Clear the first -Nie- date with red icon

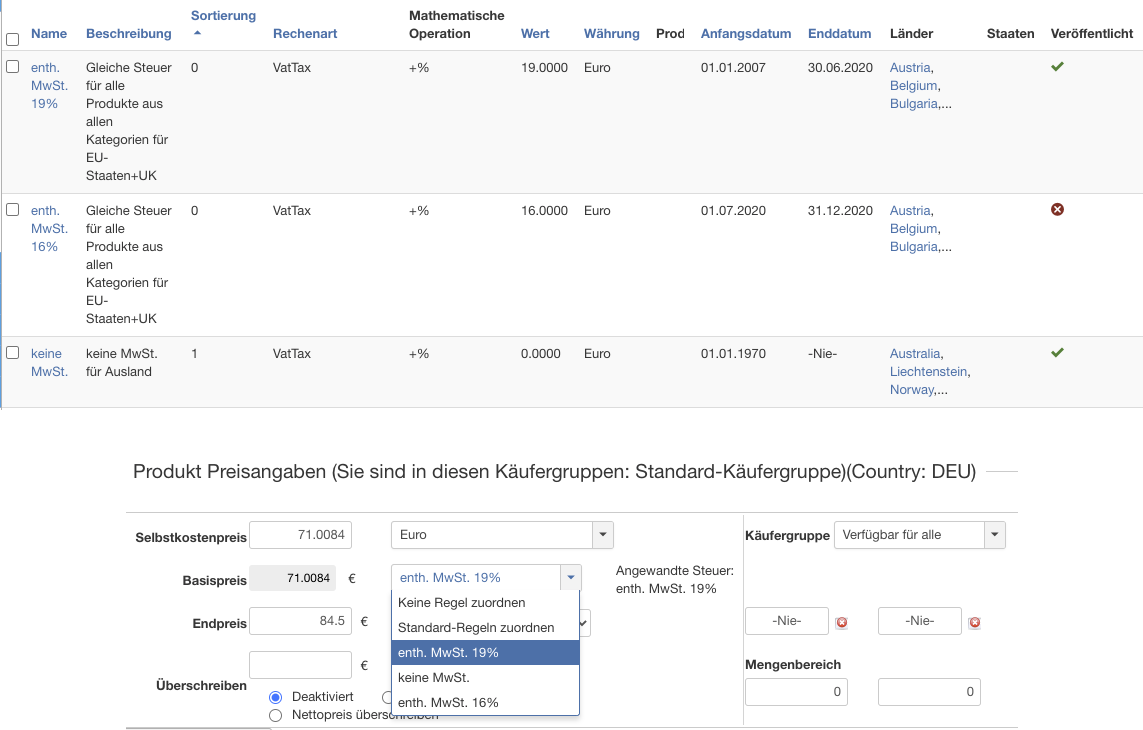[842, 622]
